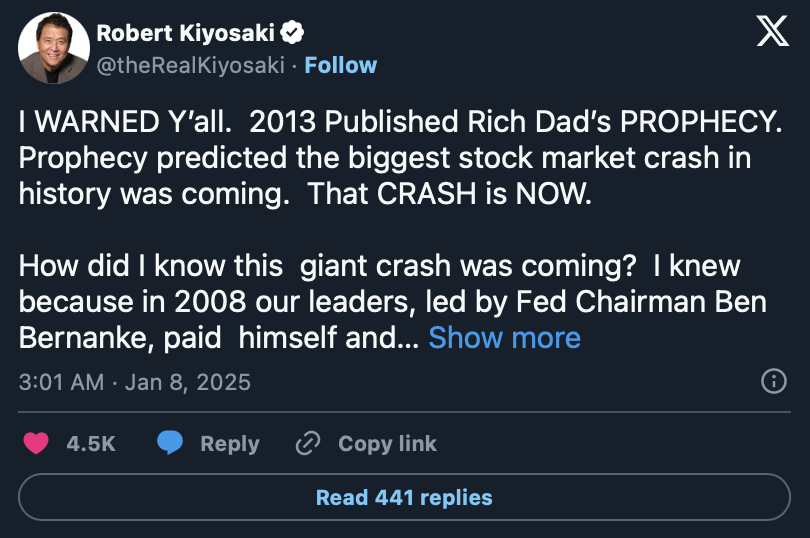Follow Robert Kiyosaki's account
The height and width of the screenshot is (538, 810).
340,65
